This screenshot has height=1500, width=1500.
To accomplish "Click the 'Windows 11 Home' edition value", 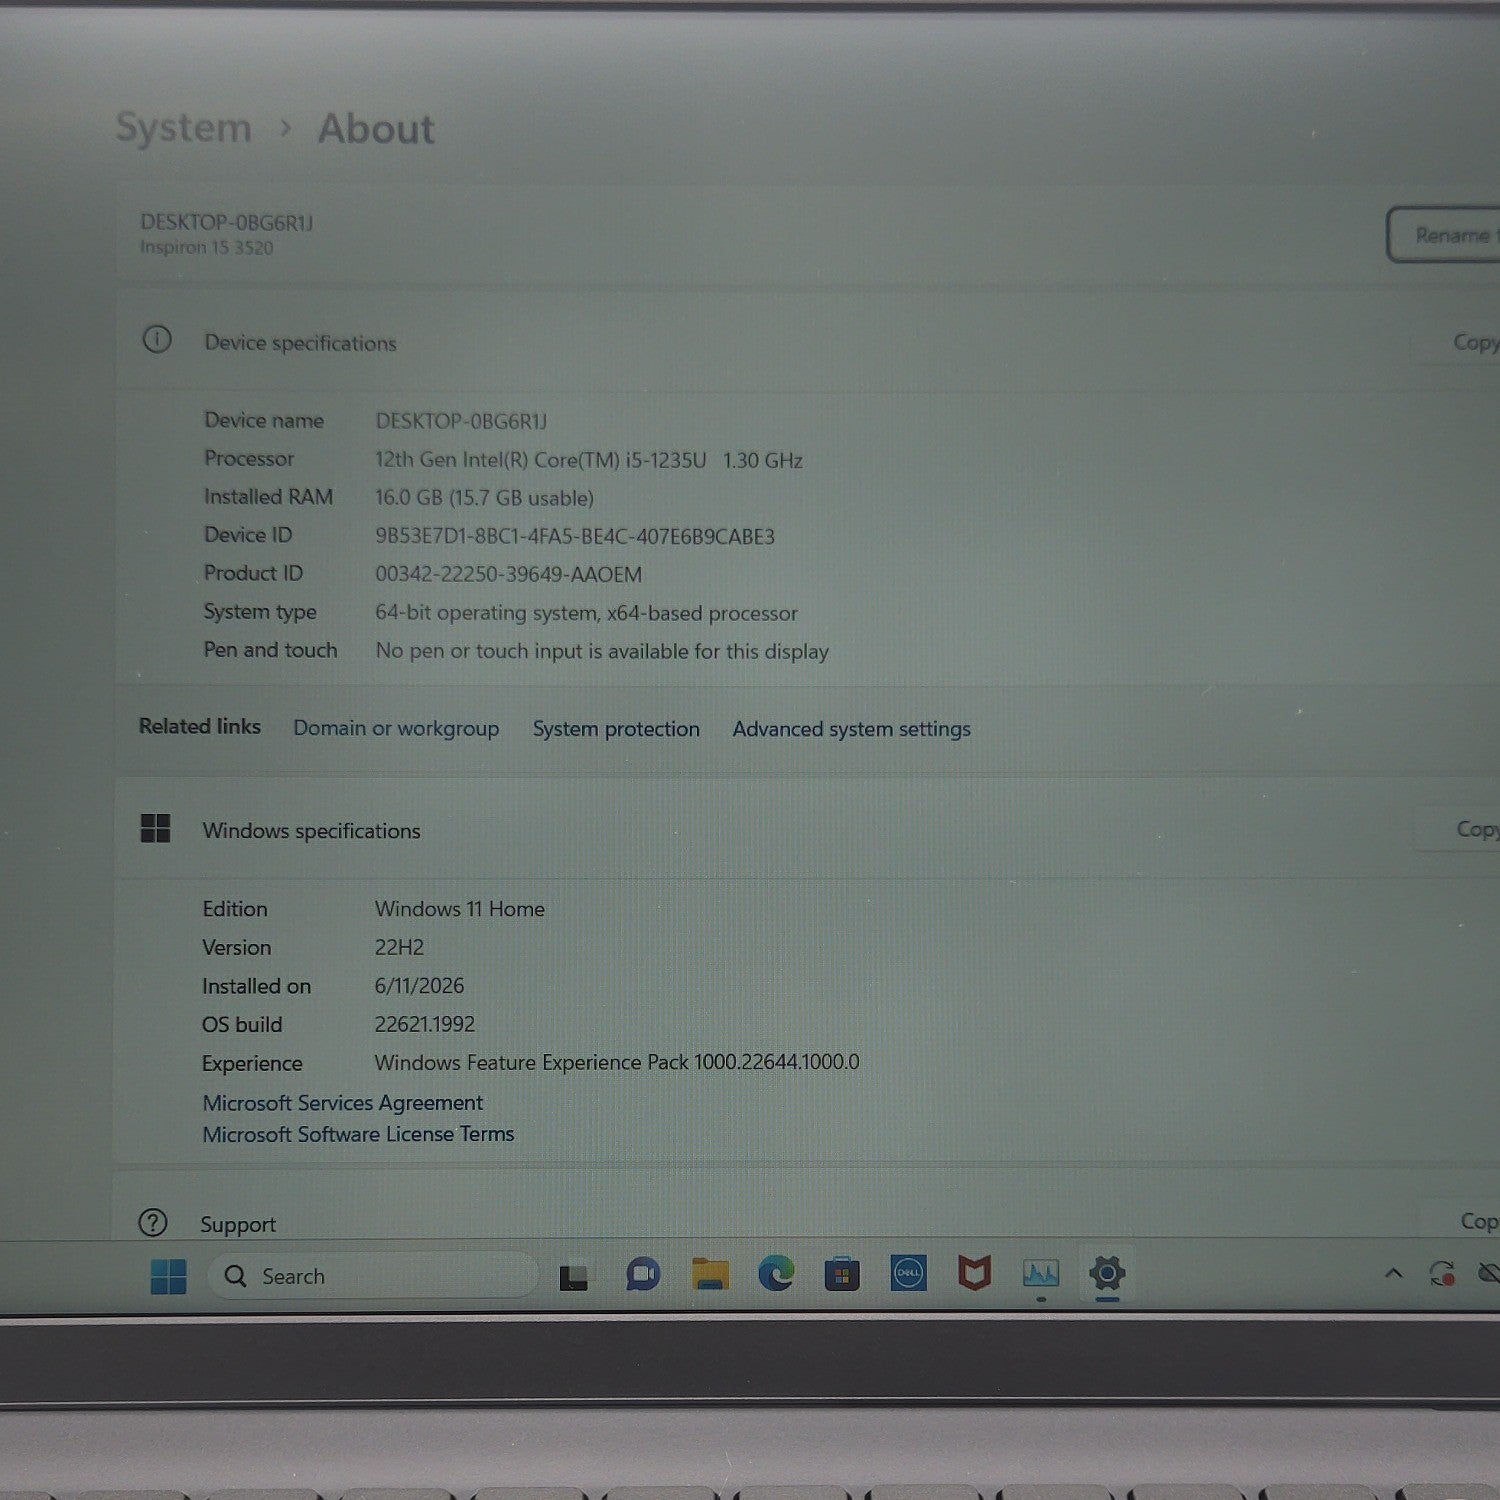I will tap(460, 909).
